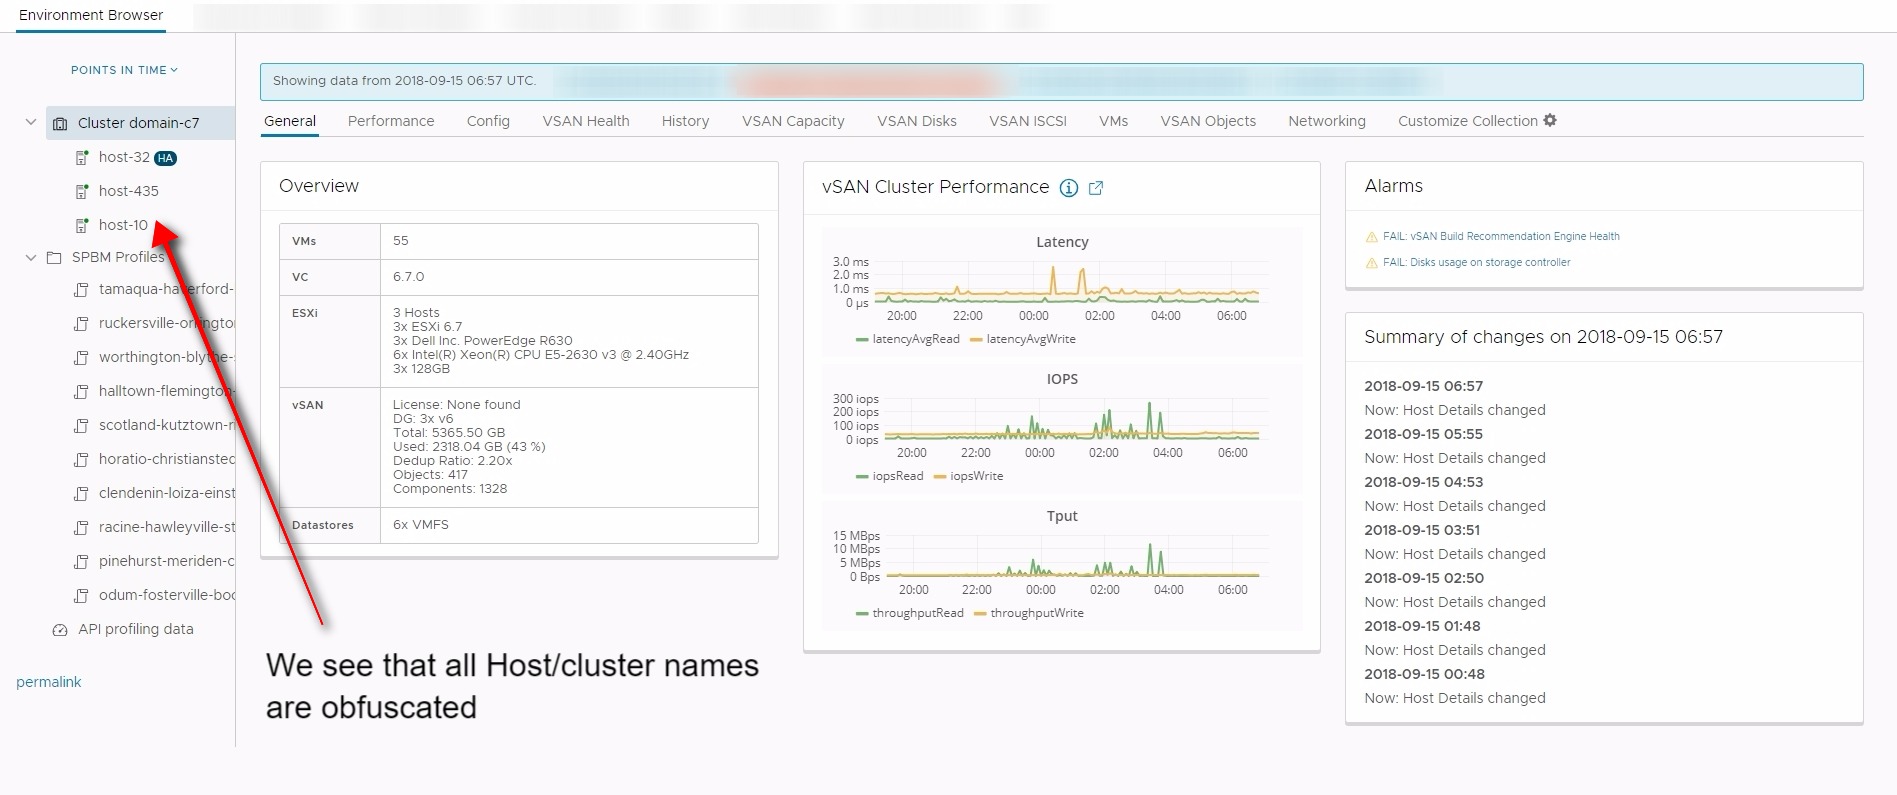
Task: Open the Points in Time dropdown
Action: pyautogui.click(x=124, y=70)
